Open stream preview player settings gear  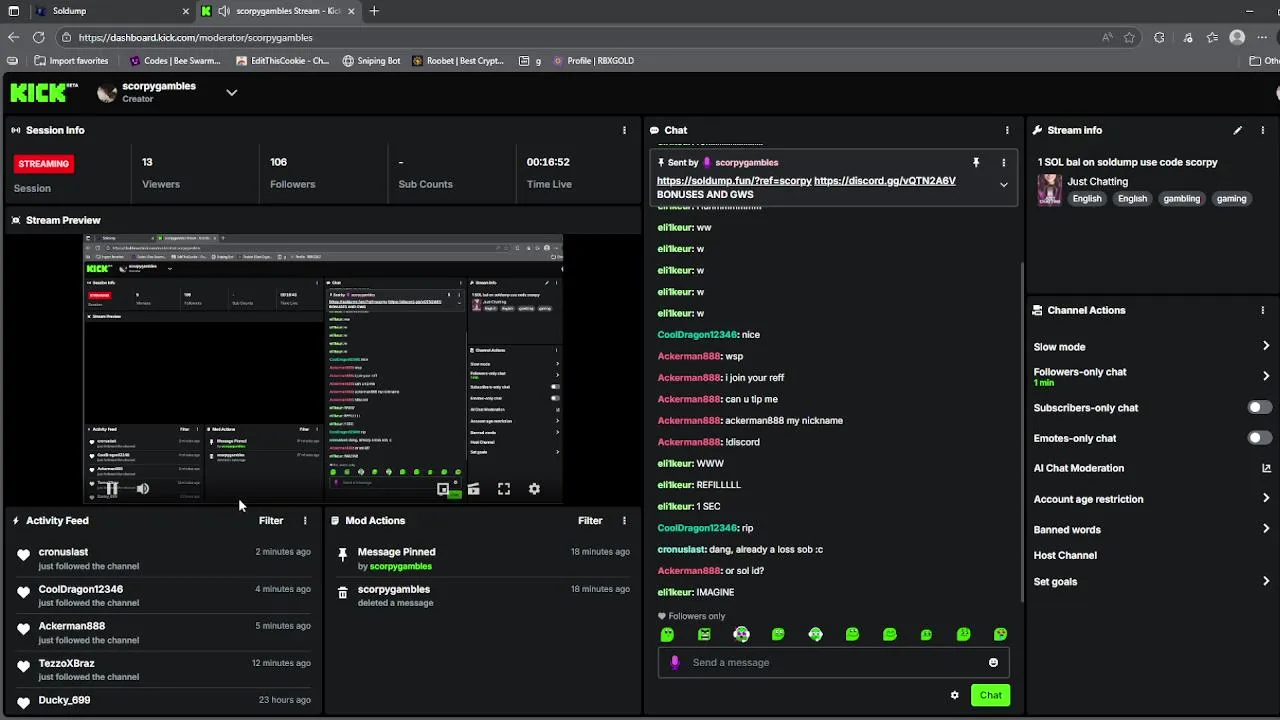point(534,489)
